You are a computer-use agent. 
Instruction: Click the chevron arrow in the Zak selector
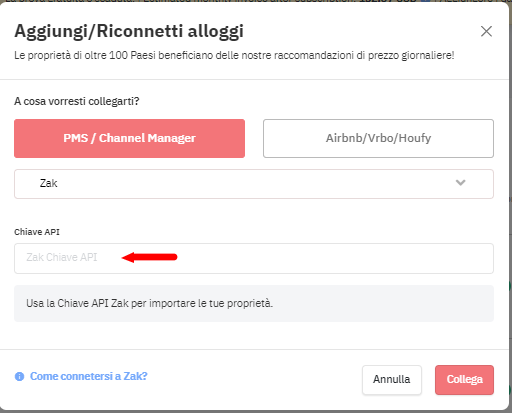tap(460, 183)
